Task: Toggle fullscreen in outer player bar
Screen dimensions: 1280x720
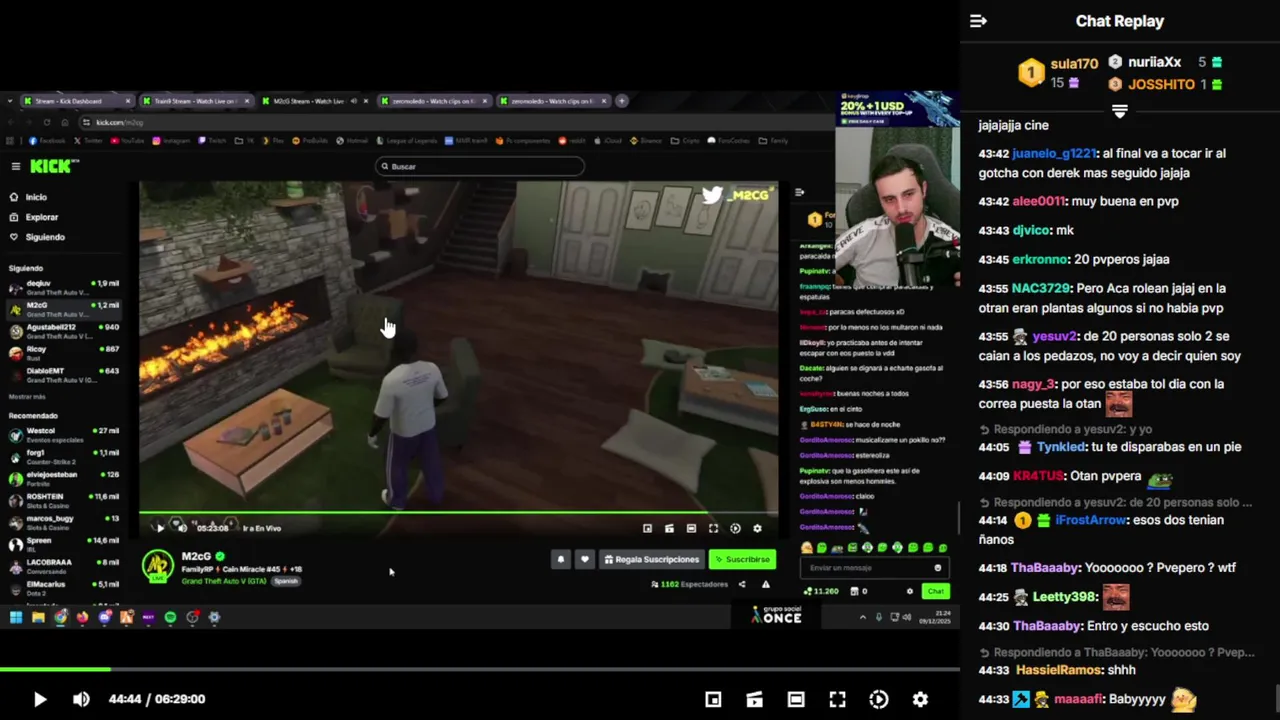Action: (x=837, y=699)
